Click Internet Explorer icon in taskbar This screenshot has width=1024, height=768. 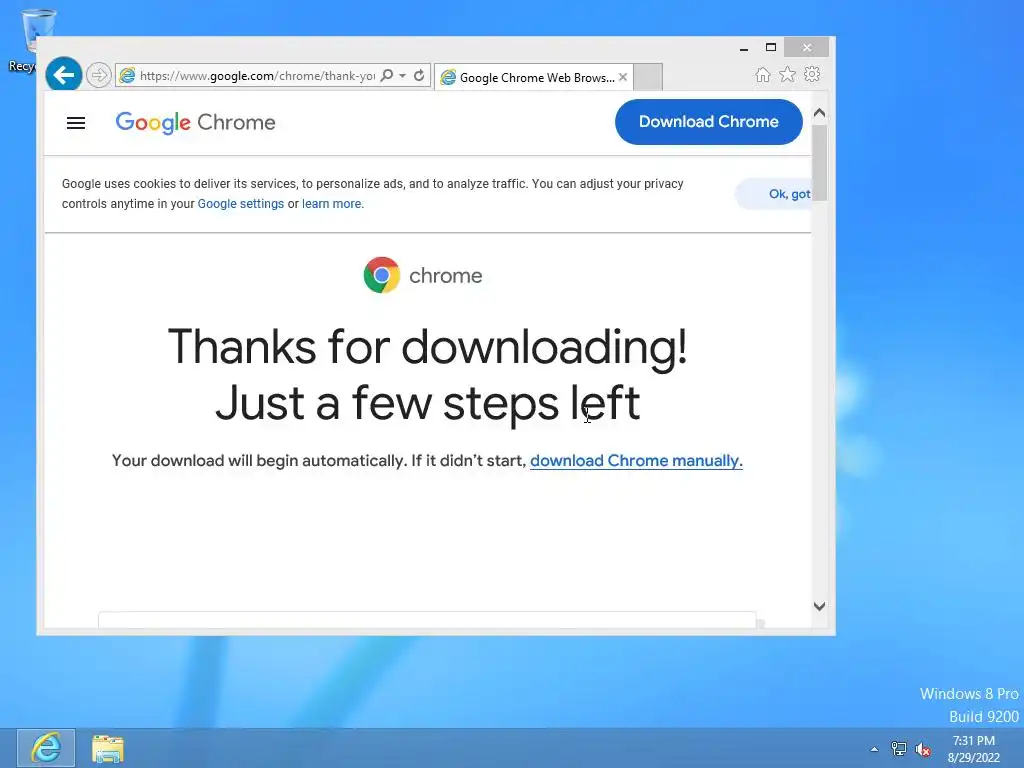[x=46, y=748]
